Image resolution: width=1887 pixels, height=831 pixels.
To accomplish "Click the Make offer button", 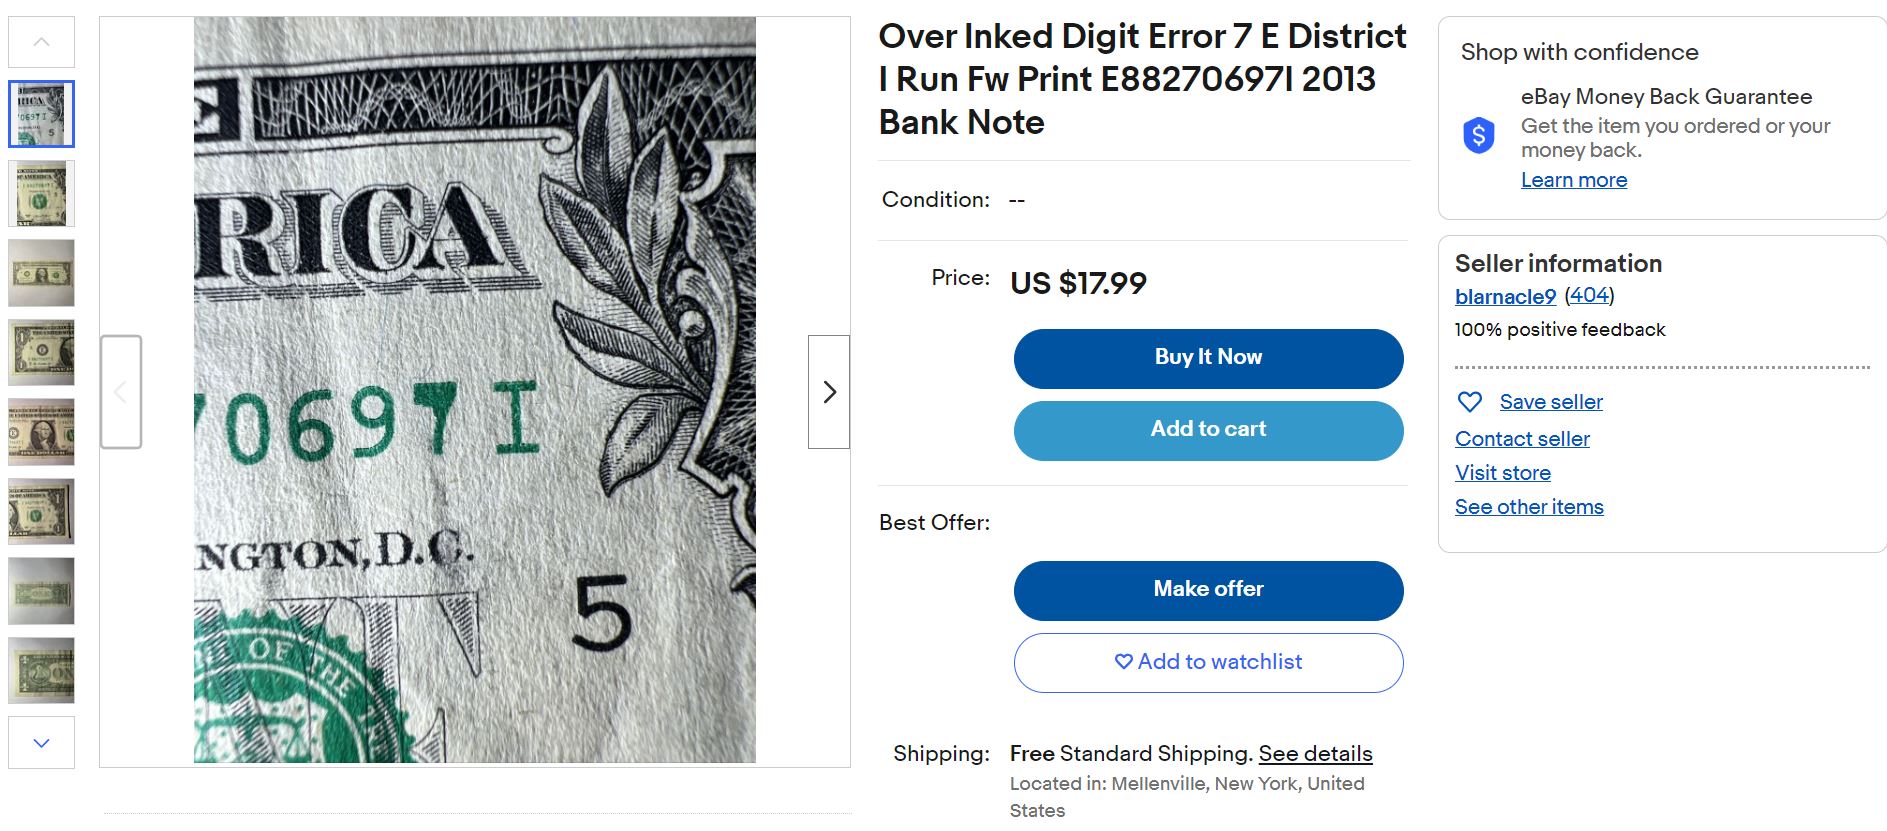I will 1208,590.
